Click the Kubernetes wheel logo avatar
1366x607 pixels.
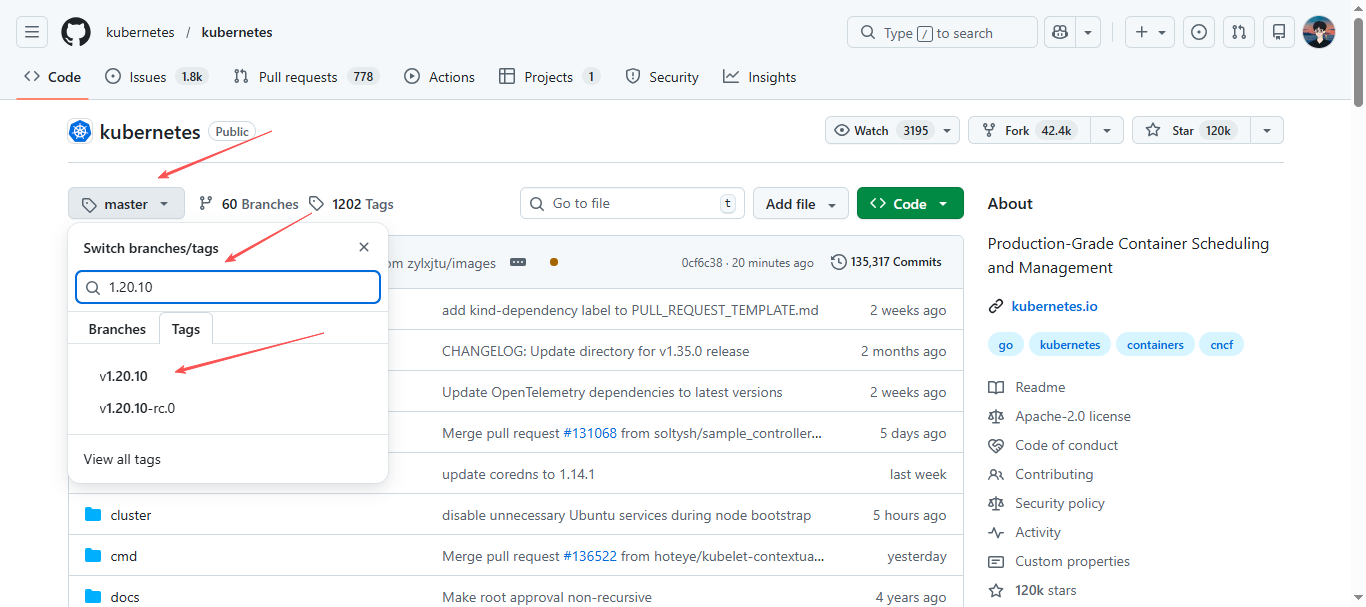80,131
